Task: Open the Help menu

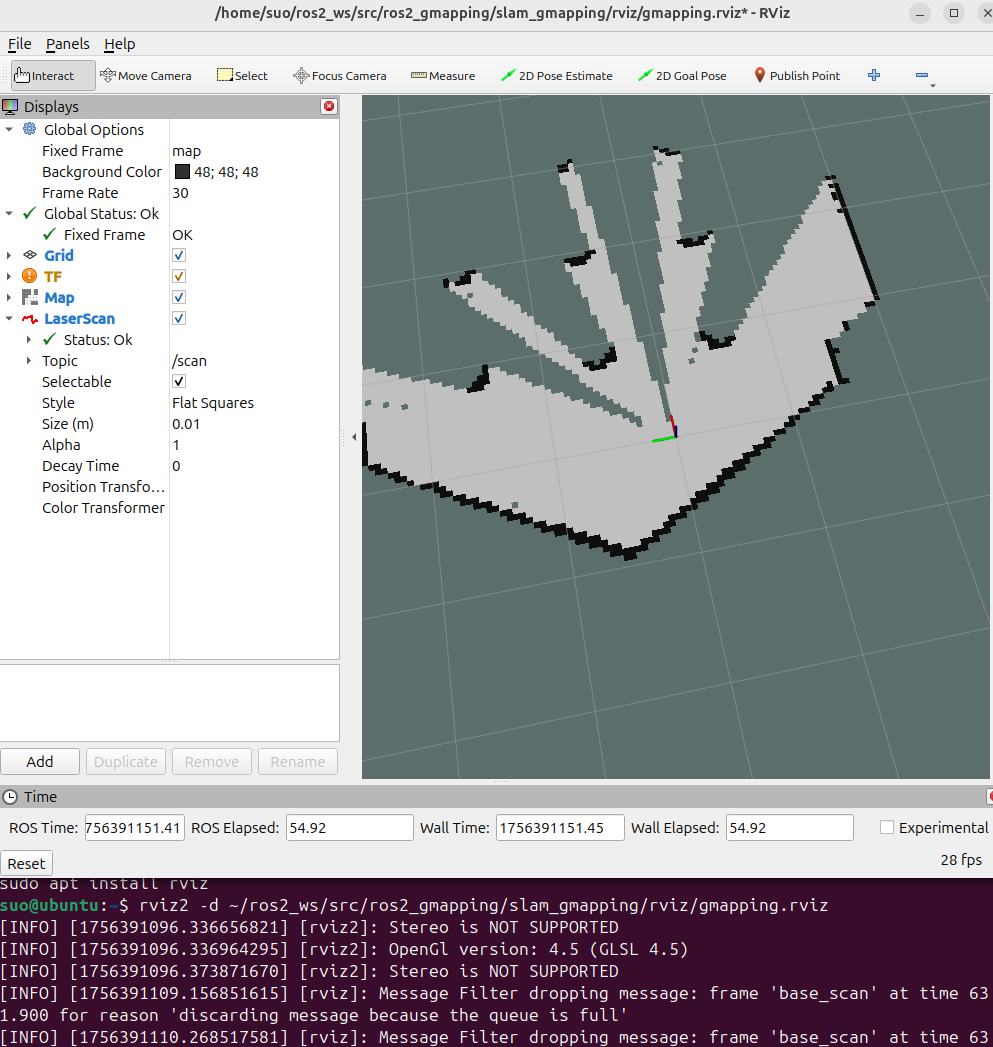Action: [120, 44]
